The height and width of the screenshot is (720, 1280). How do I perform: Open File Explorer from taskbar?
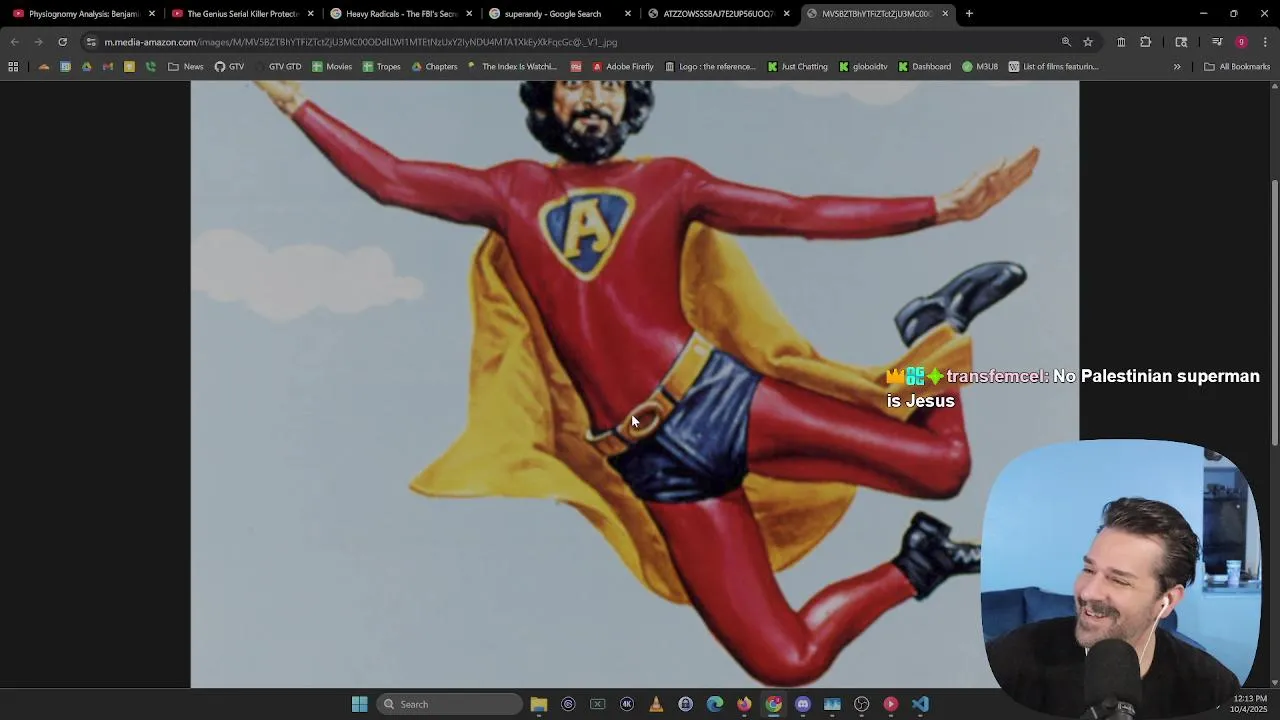click(539, 704)
